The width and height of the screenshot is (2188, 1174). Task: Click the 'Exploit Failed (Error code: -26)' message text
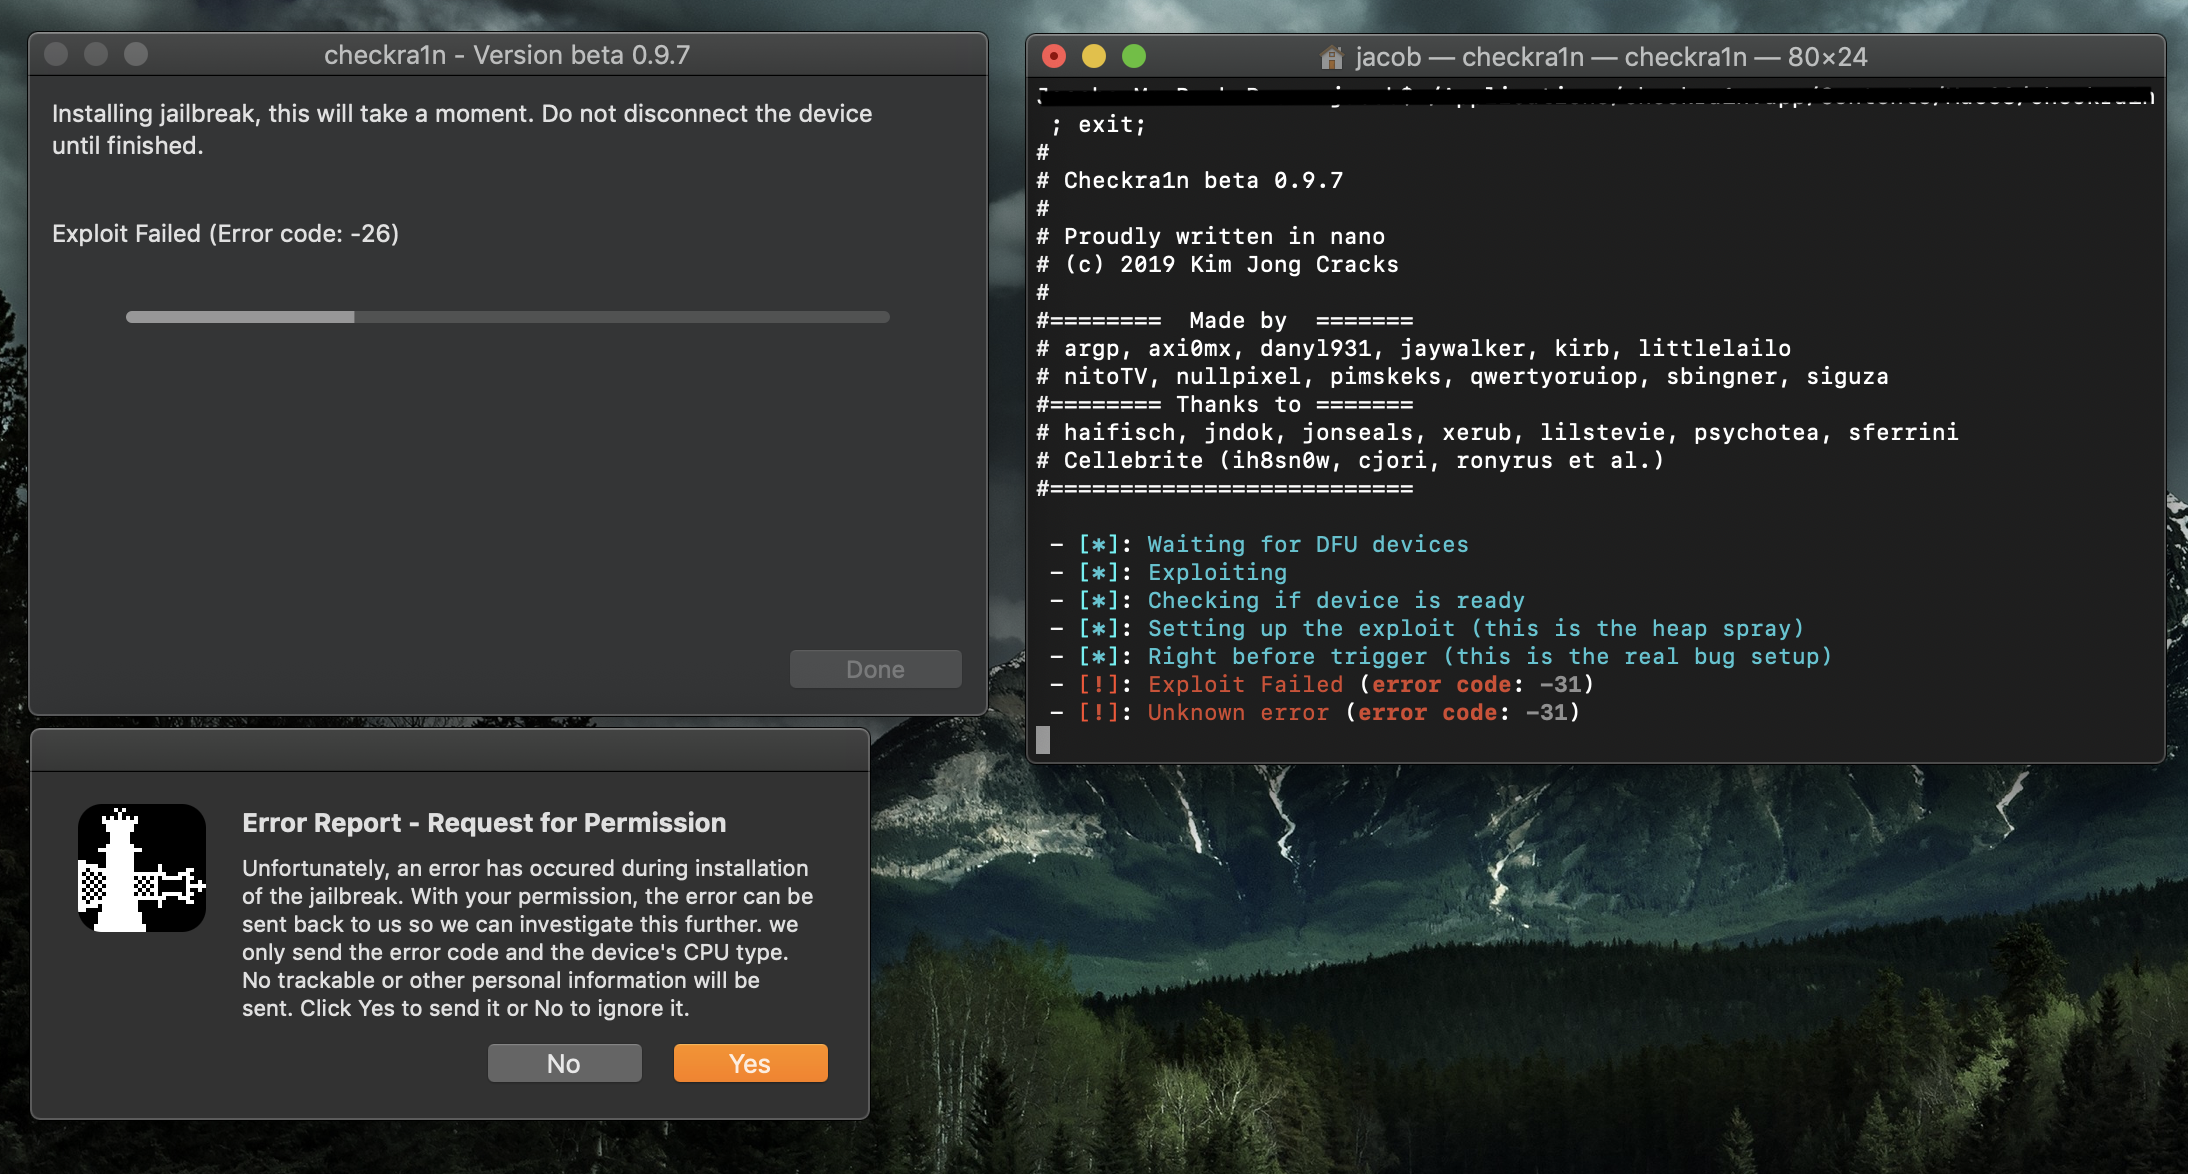[x=225, y=234]
